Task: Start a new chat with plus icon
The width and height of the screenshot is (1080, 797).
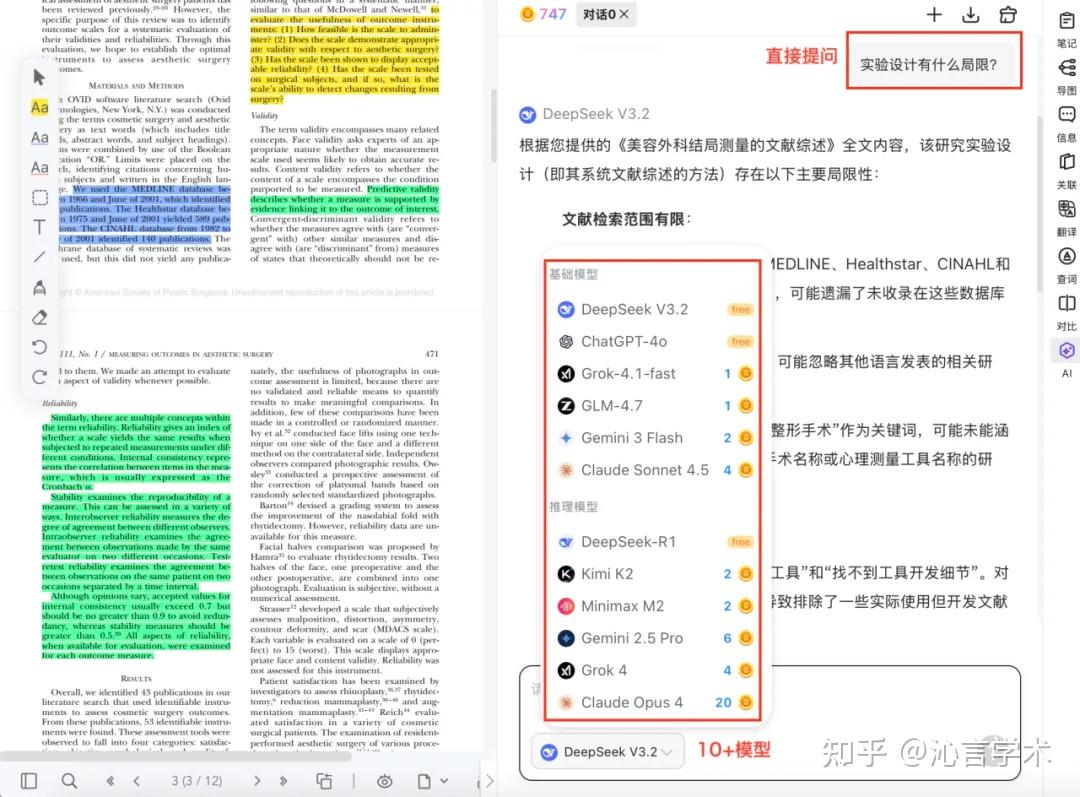Action: [x=934, y=14]
